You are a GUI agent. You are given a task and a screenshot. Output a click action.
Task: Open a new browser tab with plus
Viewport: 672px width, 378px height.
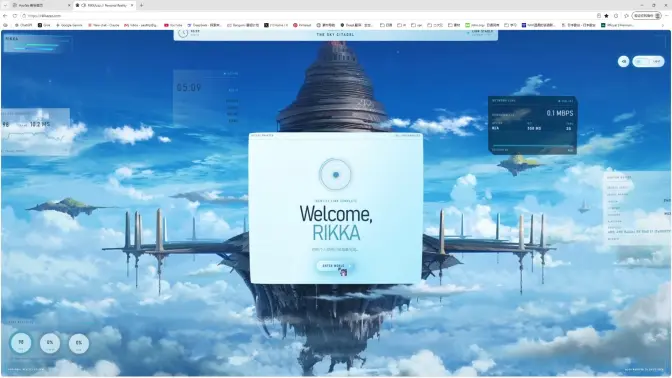[x=141, y=5]
